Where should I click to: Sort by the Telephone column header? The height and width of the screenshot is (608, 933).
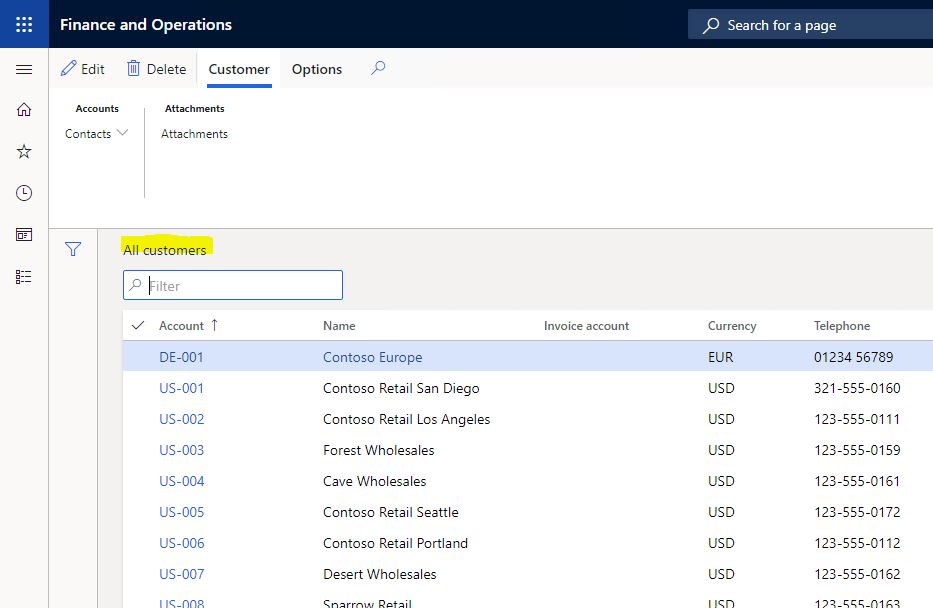click(842, 325)
